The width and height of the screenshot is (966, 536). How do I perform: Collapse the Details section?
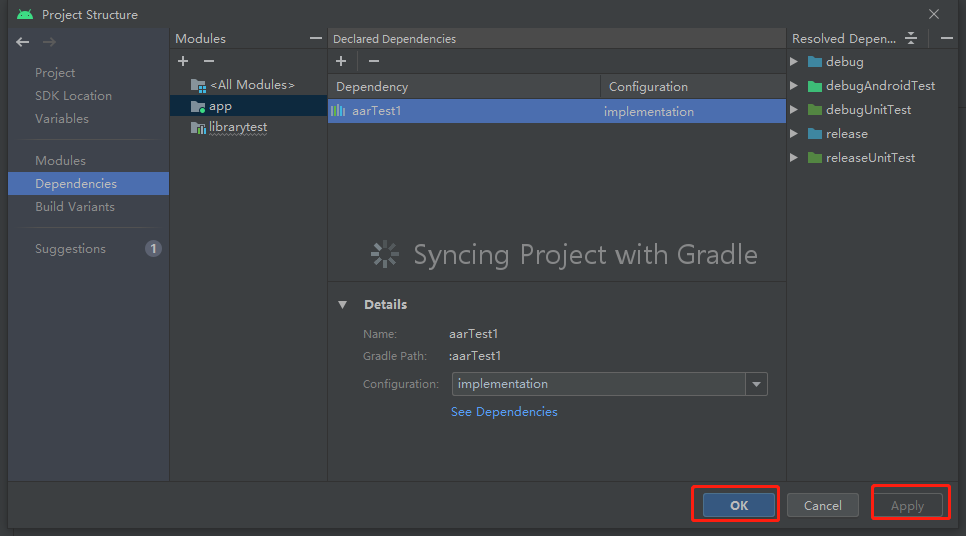pos(343,304)
